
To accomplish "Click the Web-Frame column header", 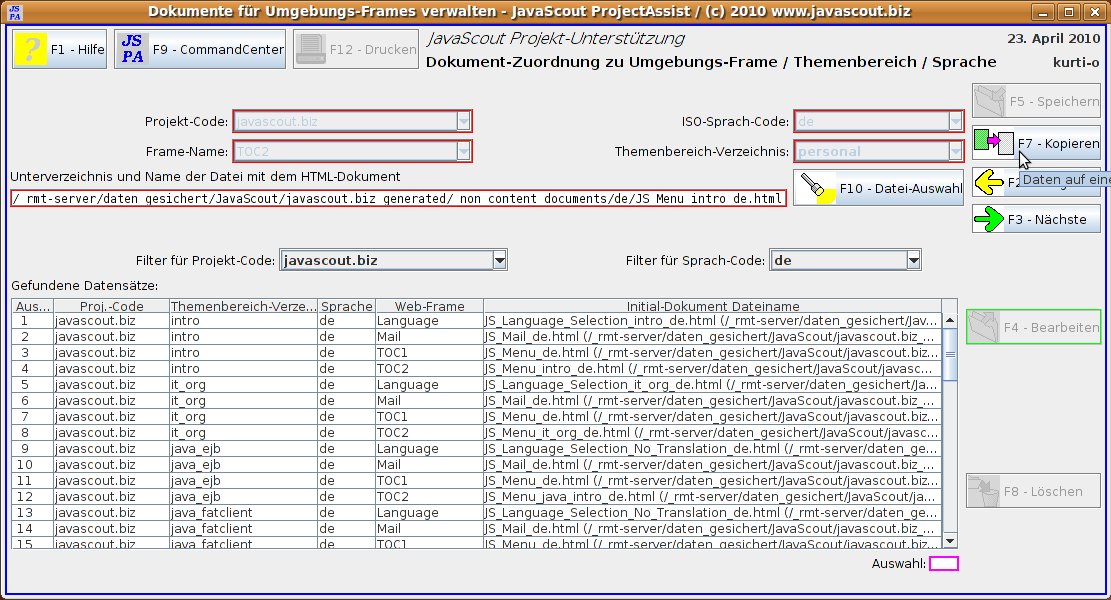I will 428,306.
